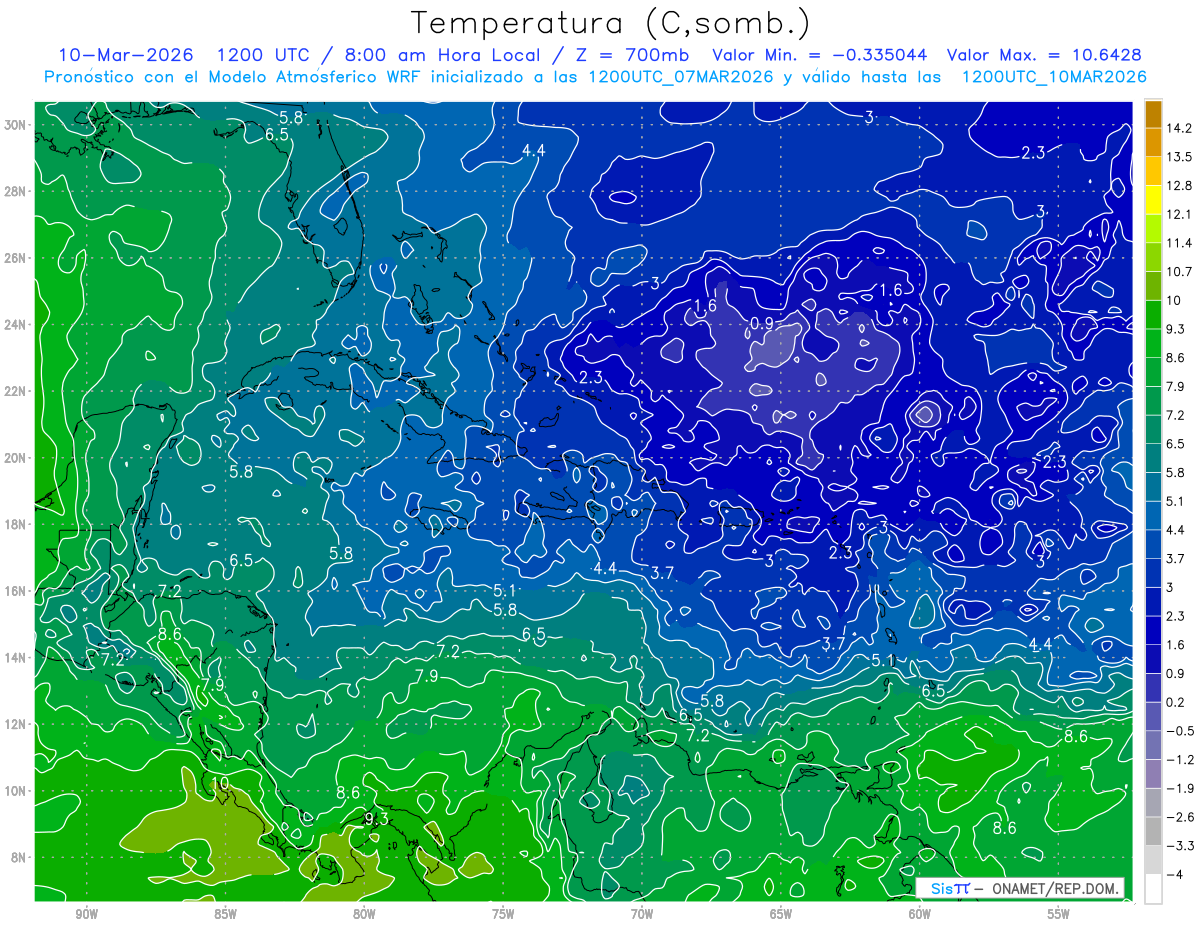Click the colorbar label '-2.6'
This screenshot has height=927, width=1200.
coord(1180,817)
